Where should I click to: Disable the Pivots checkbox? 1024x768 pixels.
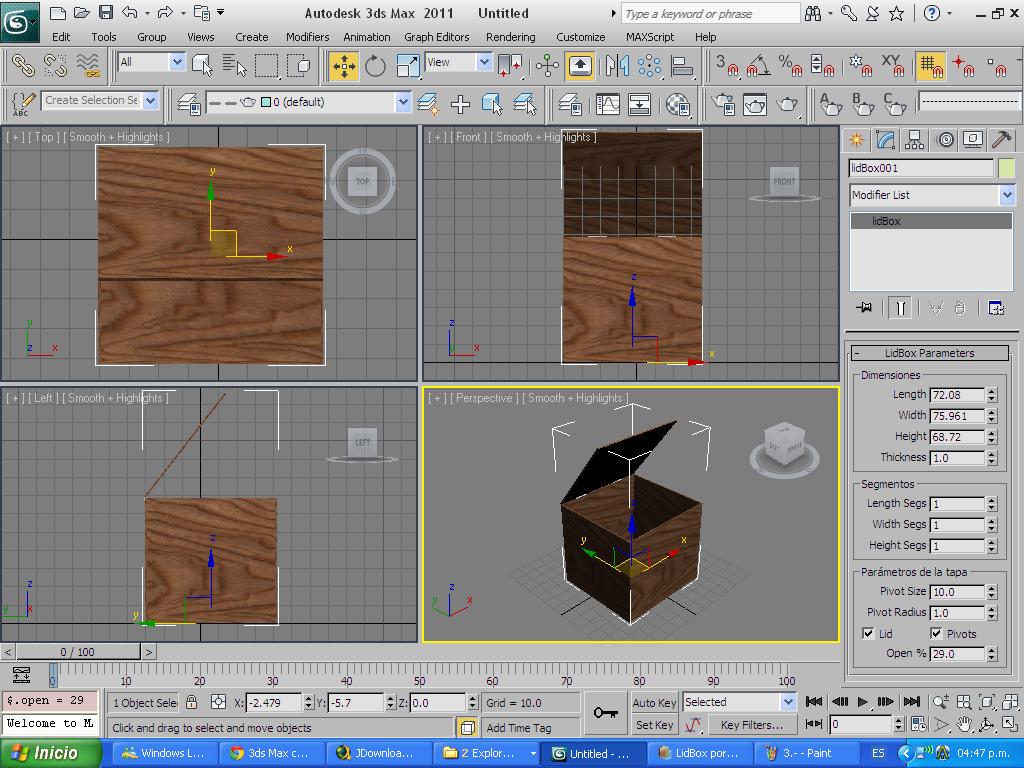tap(936, 633)
